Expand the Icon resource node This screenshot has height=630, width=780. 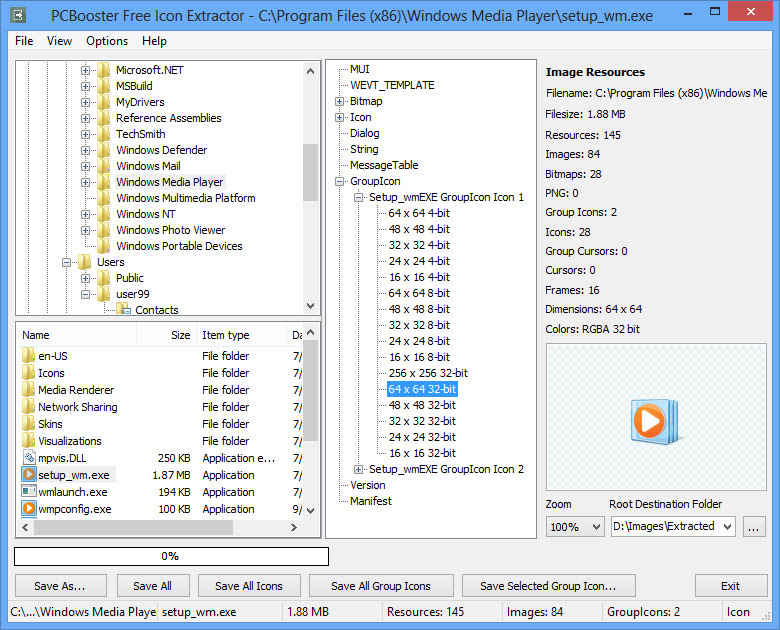[x=339, y=117]
